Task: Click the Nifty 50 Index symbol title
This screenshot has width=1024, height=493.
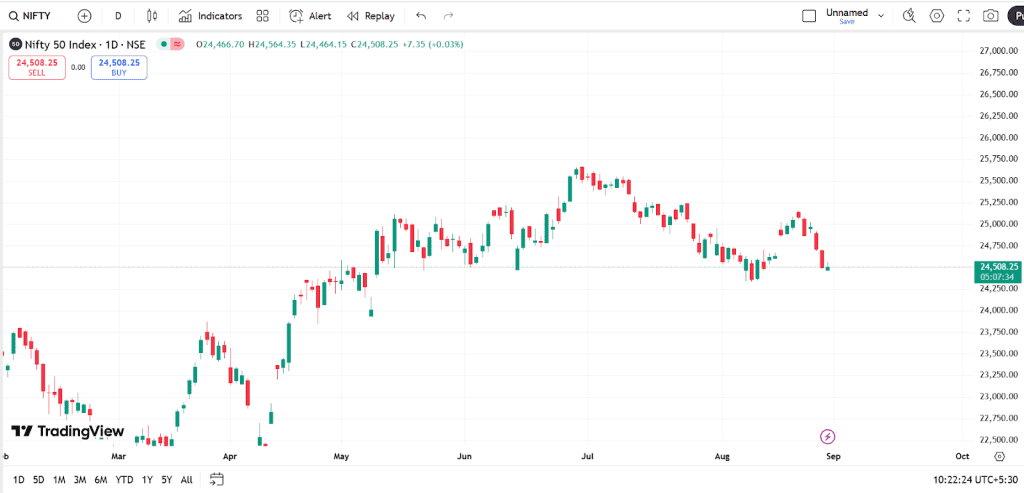Action: coord(85,44)
